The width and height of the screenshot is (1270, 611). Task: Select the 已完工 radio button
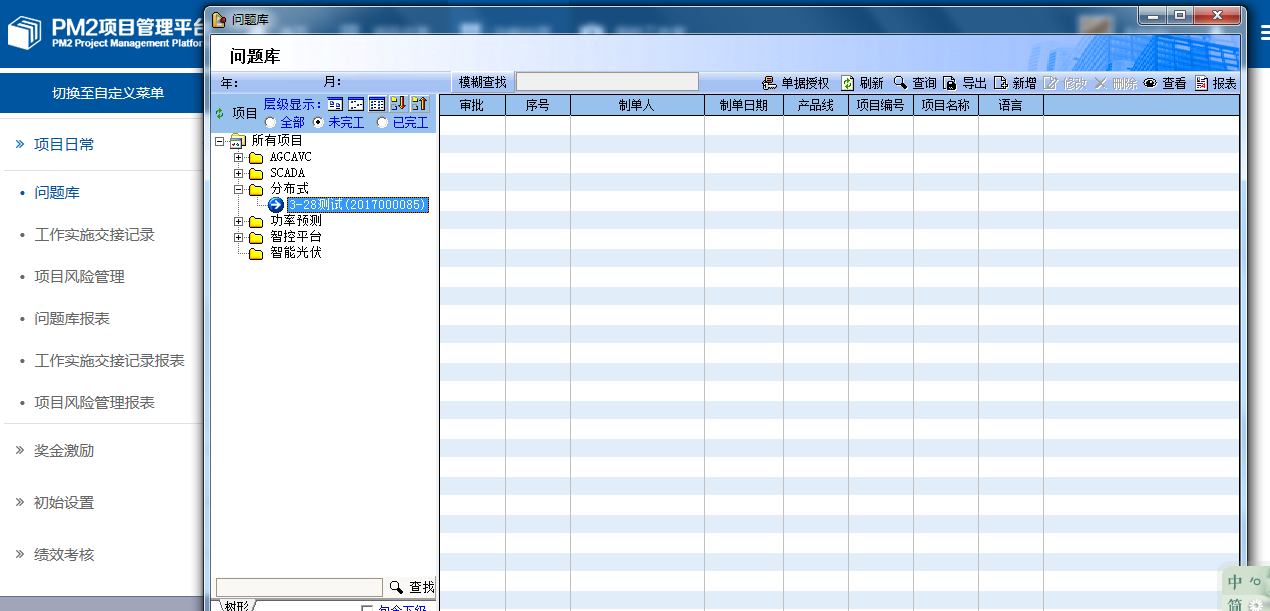point(382,122)
